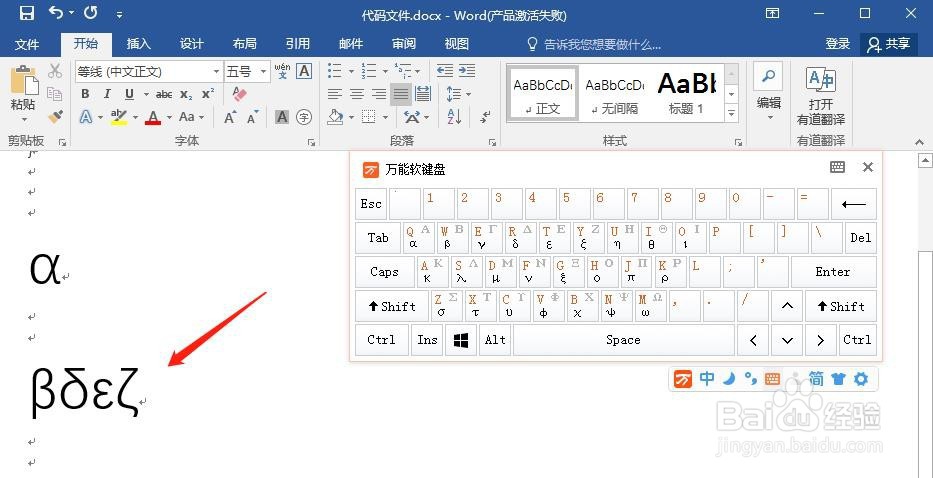The height and width of the screenshot is (478, 933).
Task: Open 有道翻译 translate button
Action: coord(821,95)
